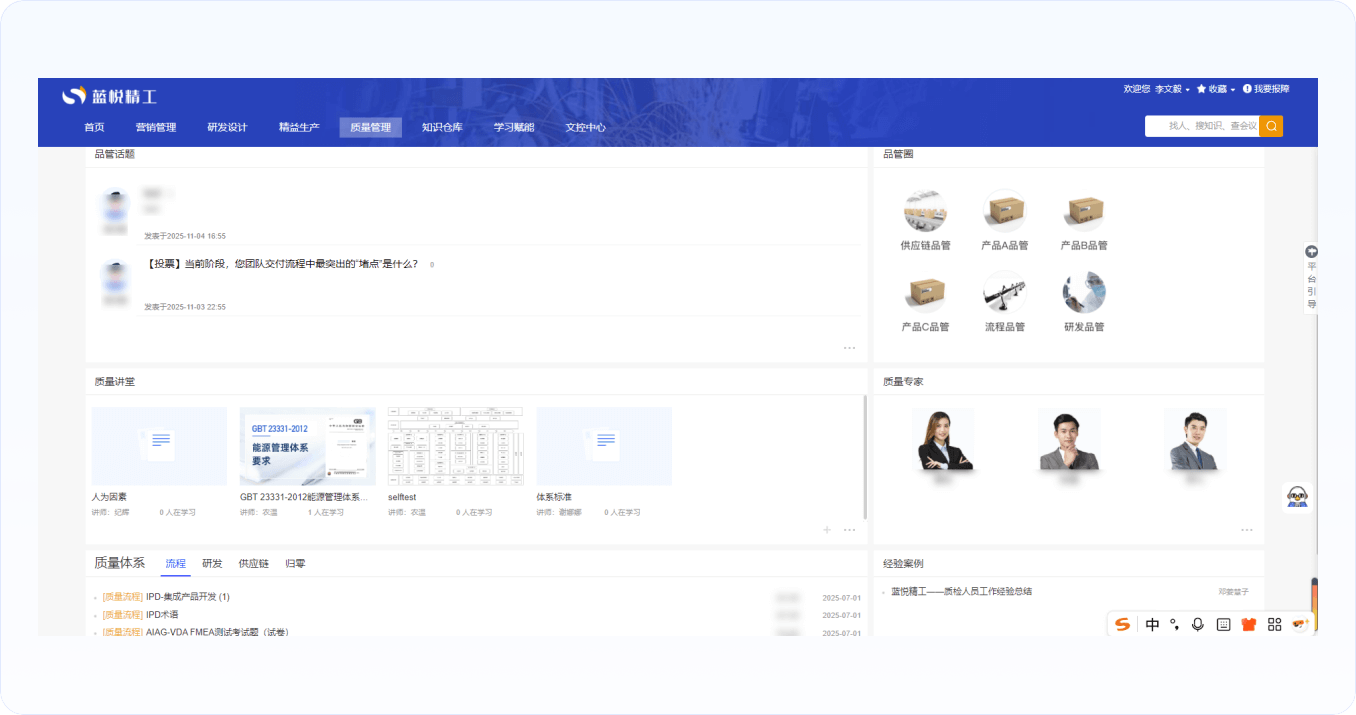Open the 供应链品管 circle icon

[x=925, y=211]
